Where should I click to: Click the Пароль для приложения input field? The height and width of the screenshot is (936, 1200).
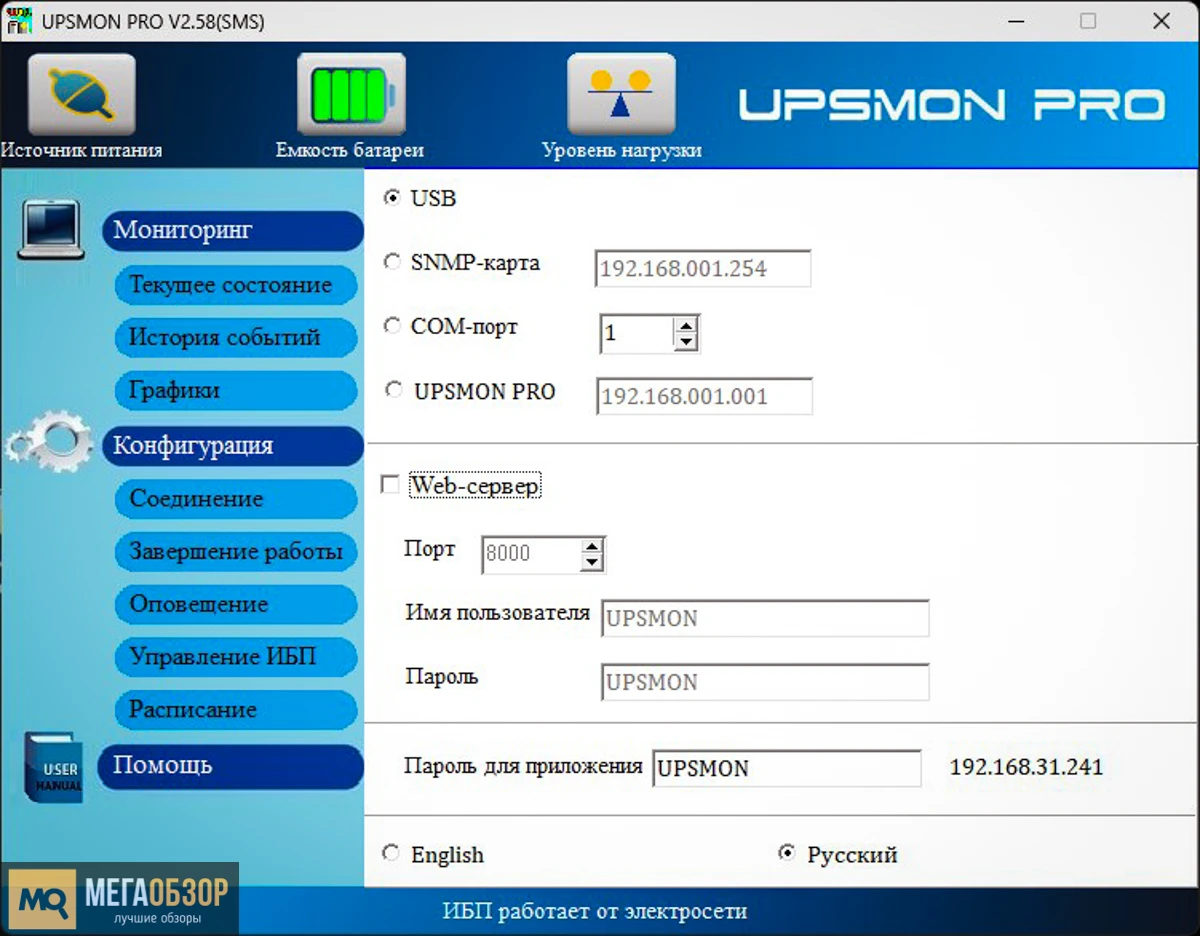[x=786, y=768]
